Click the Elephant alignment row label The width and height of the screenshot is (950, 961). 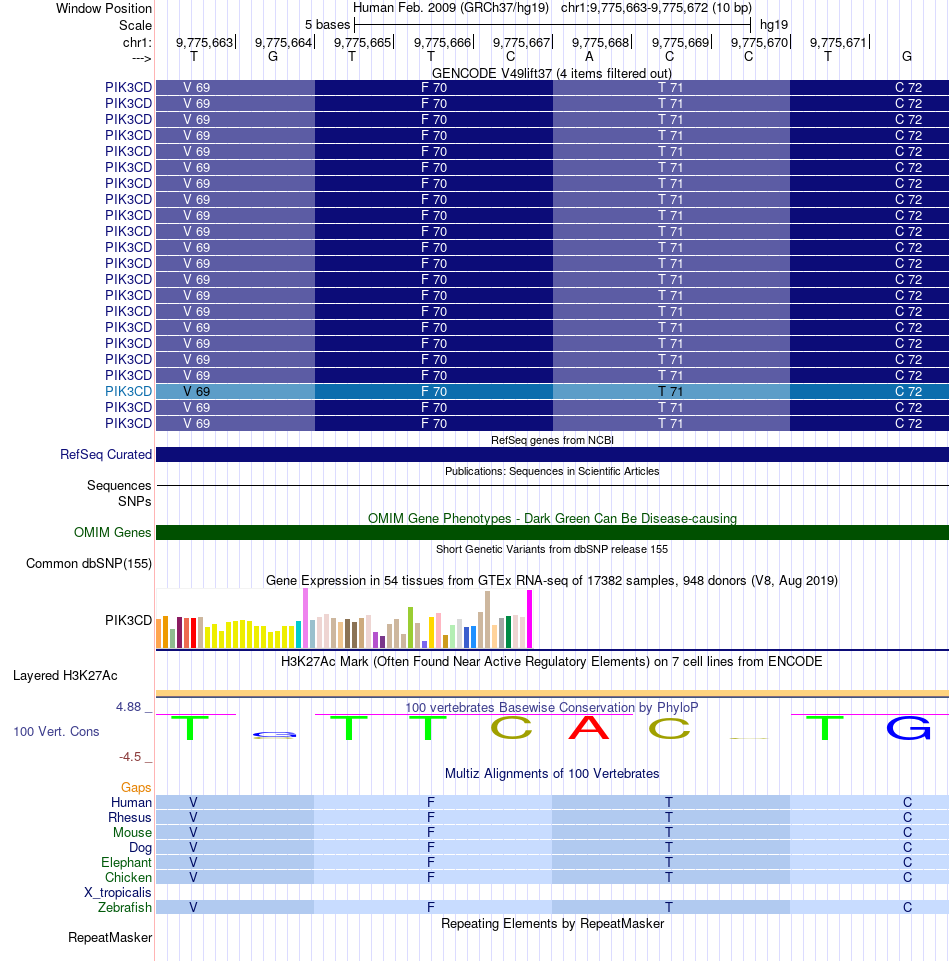(x=126, y=862)
